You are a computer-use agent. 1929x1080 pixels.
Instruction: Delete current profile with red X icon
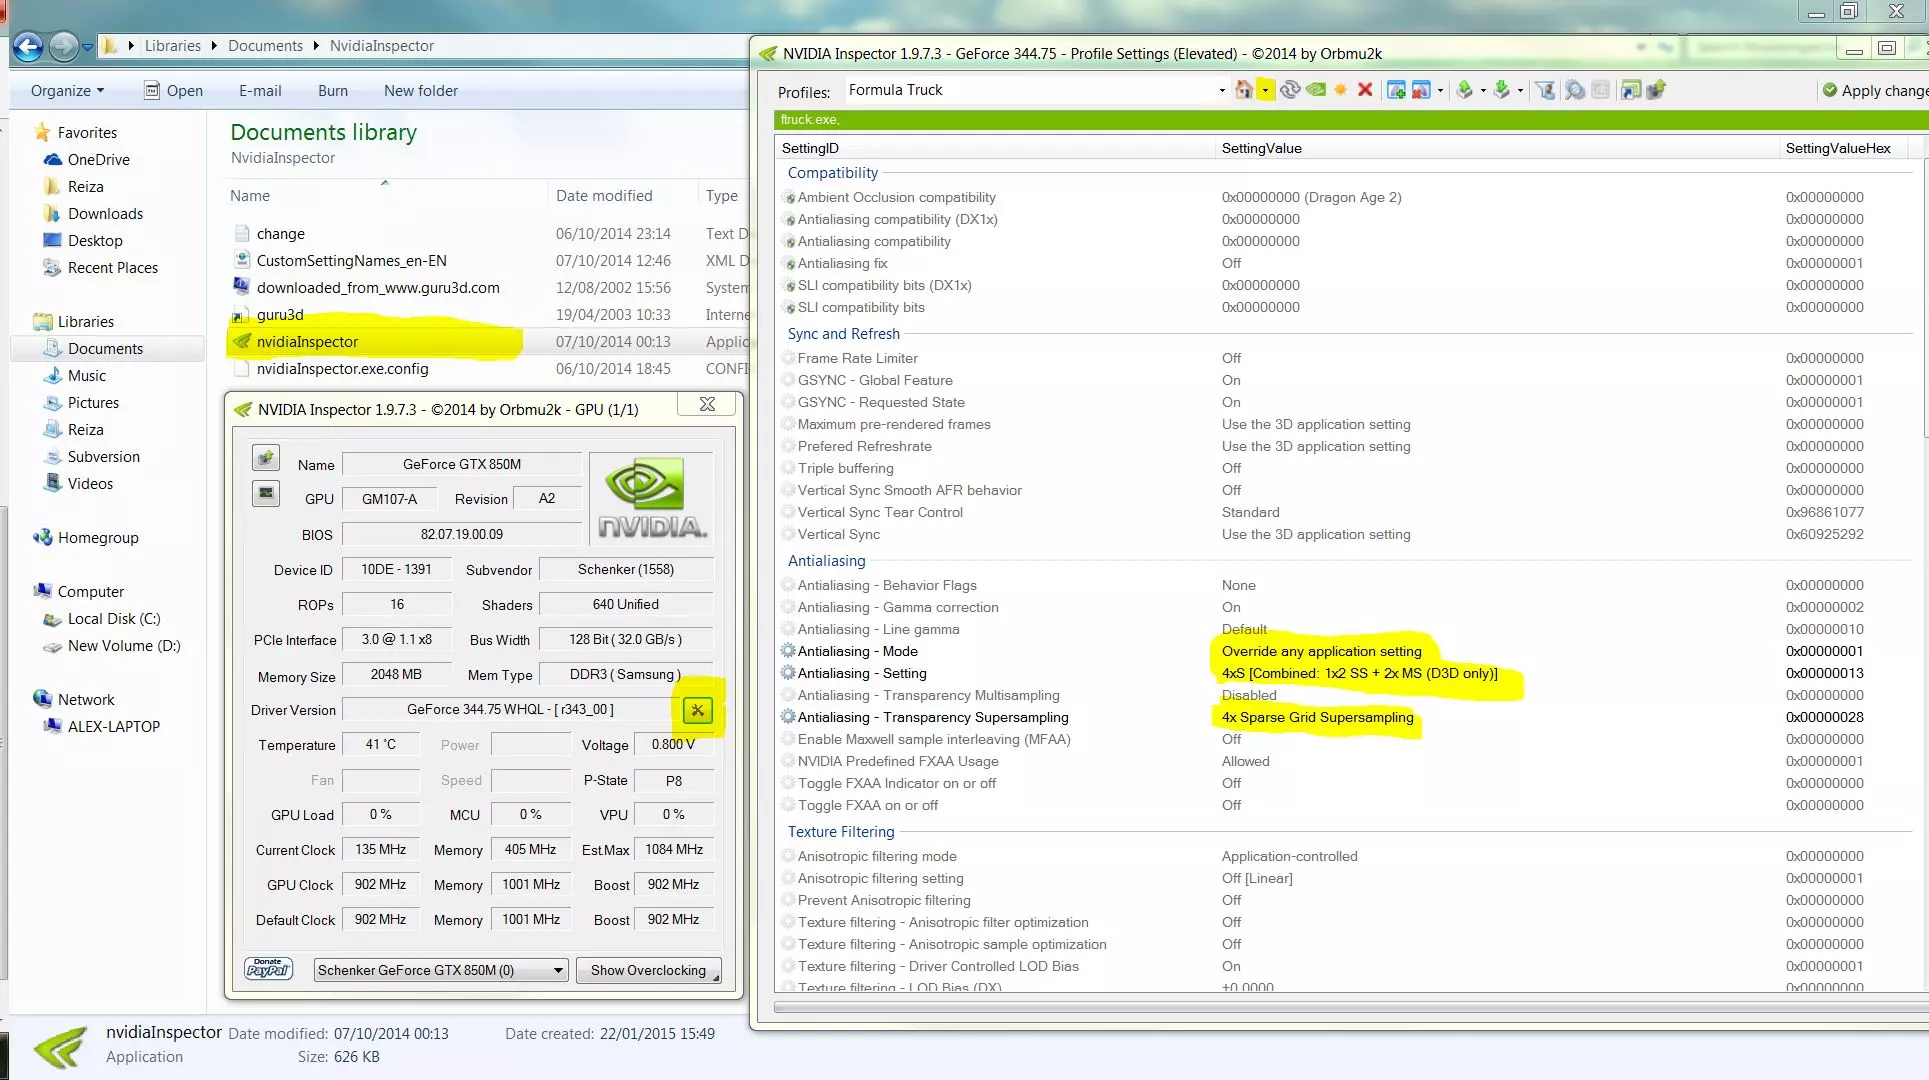[1365, 90]
